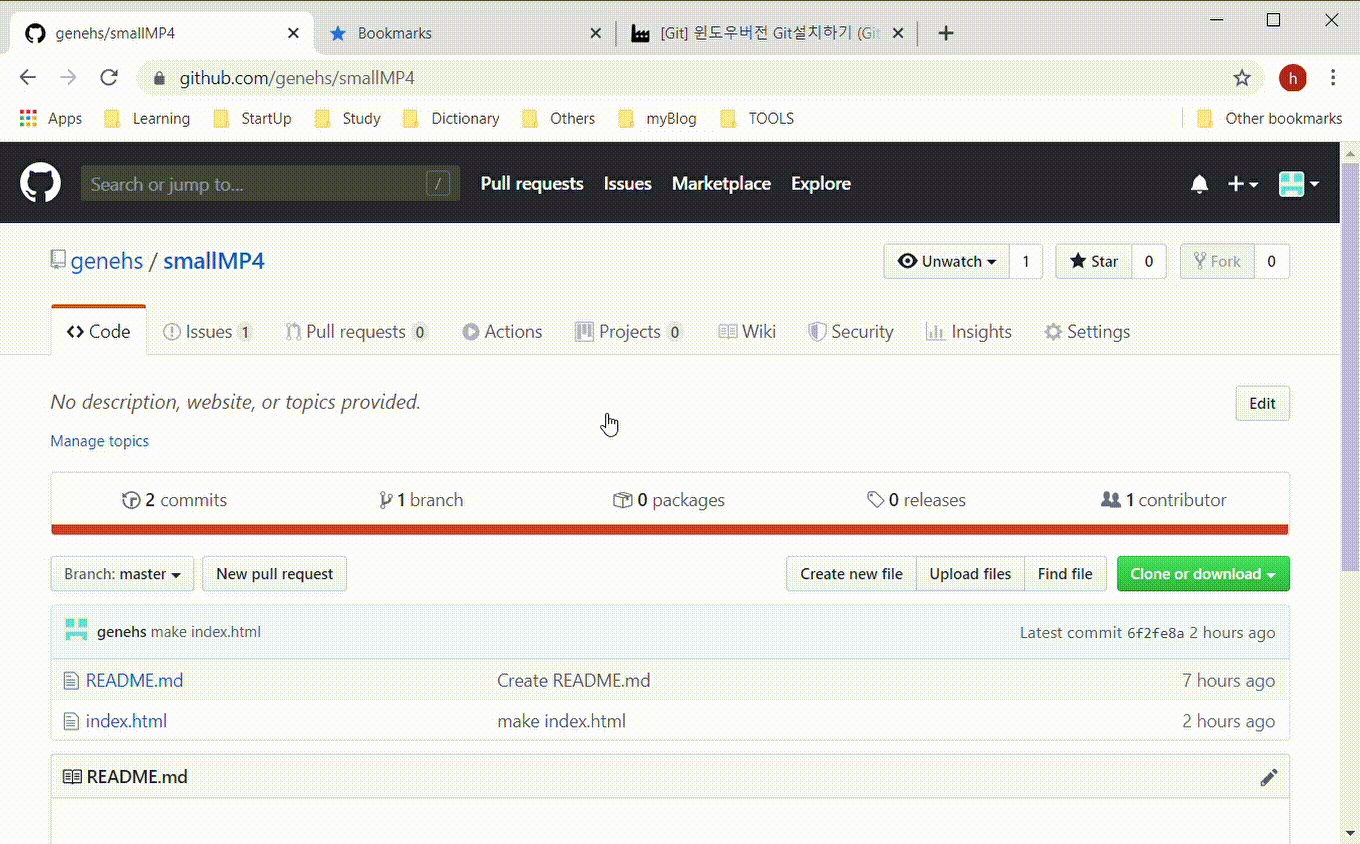Click the New pull request button
Viewport: 1360px width, 844px height.
(275, 574)
